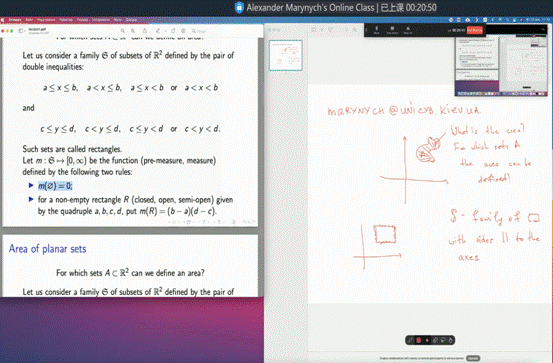Select the red pen tool in whiteboard toolbar
Image resolution: width=553 pixels, height=363 pixels.
click(419, 340)
